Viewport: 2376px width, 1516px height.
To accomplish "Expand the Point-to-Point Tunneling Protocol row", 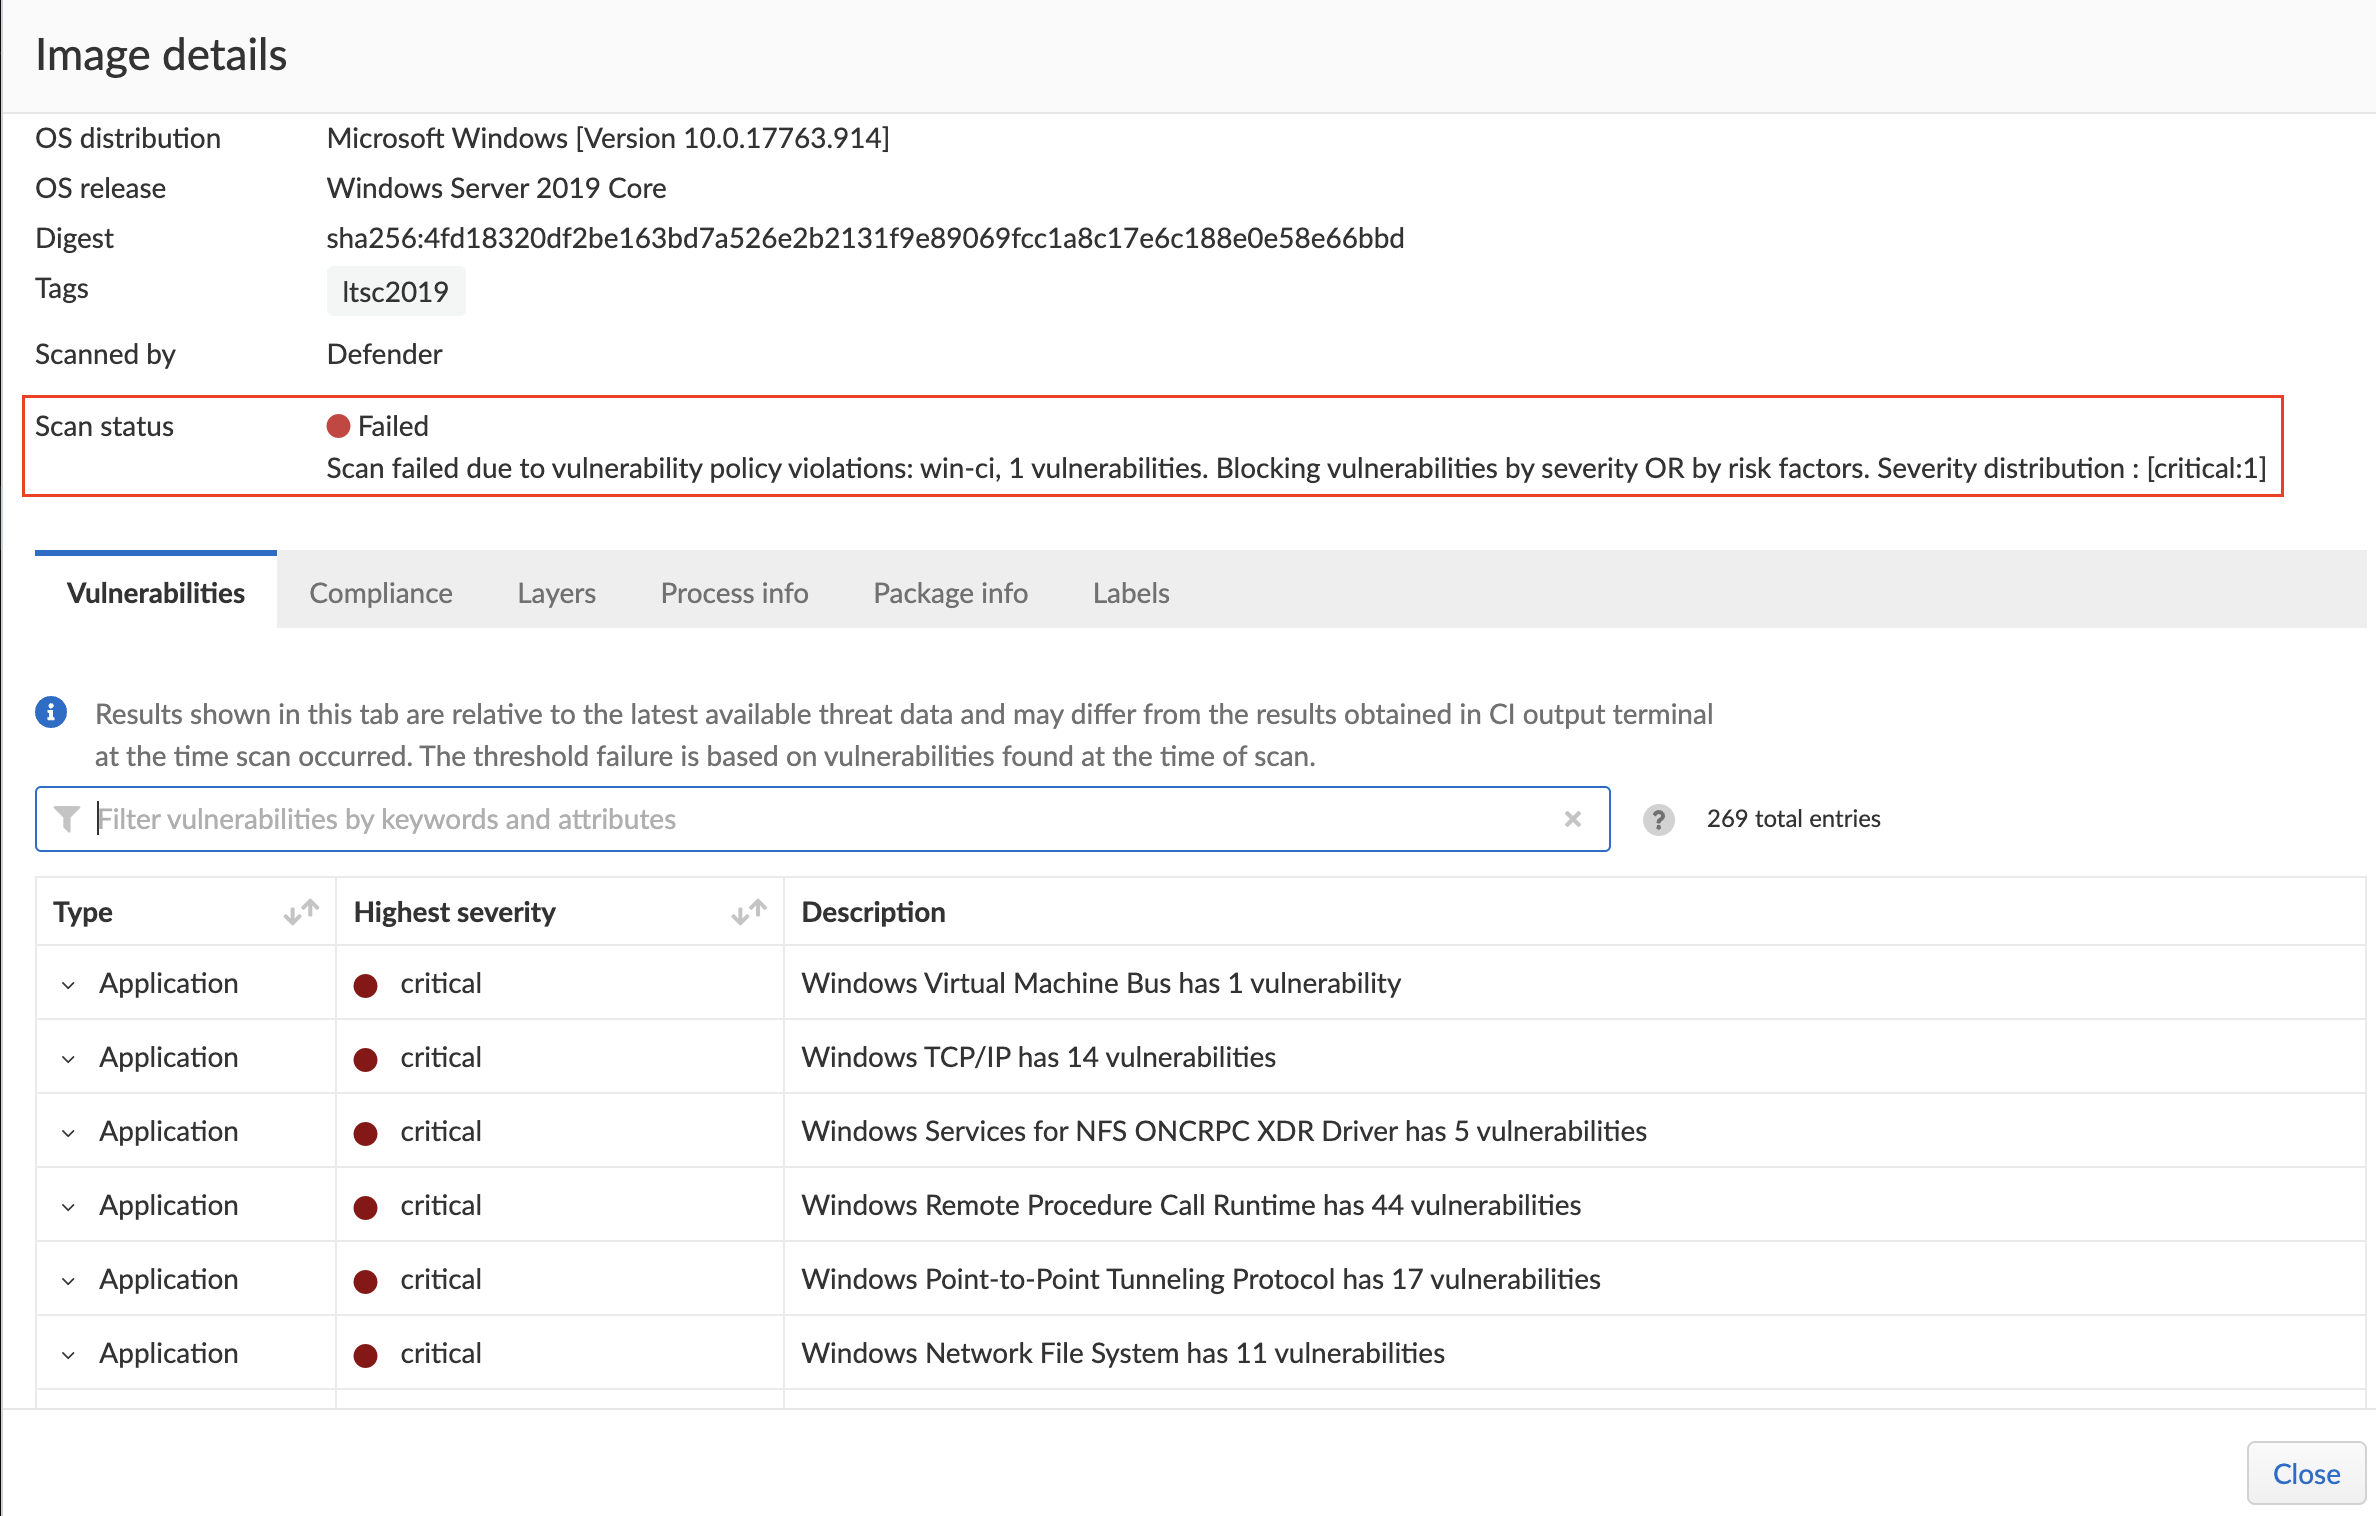I will pyautogui.click(x=68, y=1281).
